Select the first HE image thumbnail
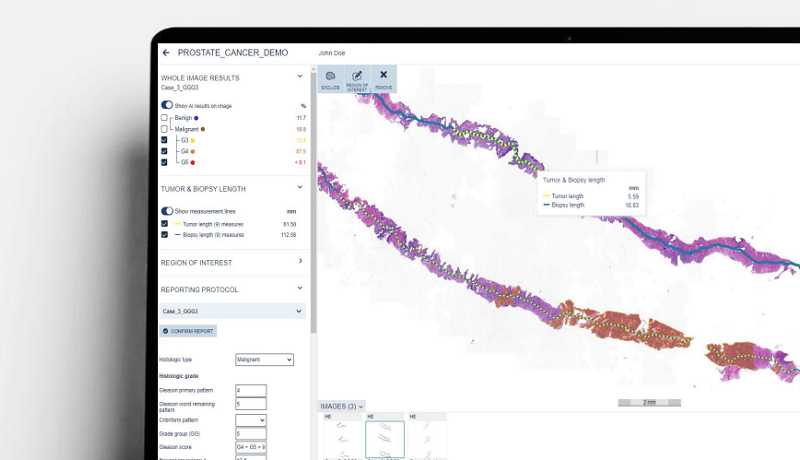The width and height of the screenshot is (800, 460). click(340, 438)
